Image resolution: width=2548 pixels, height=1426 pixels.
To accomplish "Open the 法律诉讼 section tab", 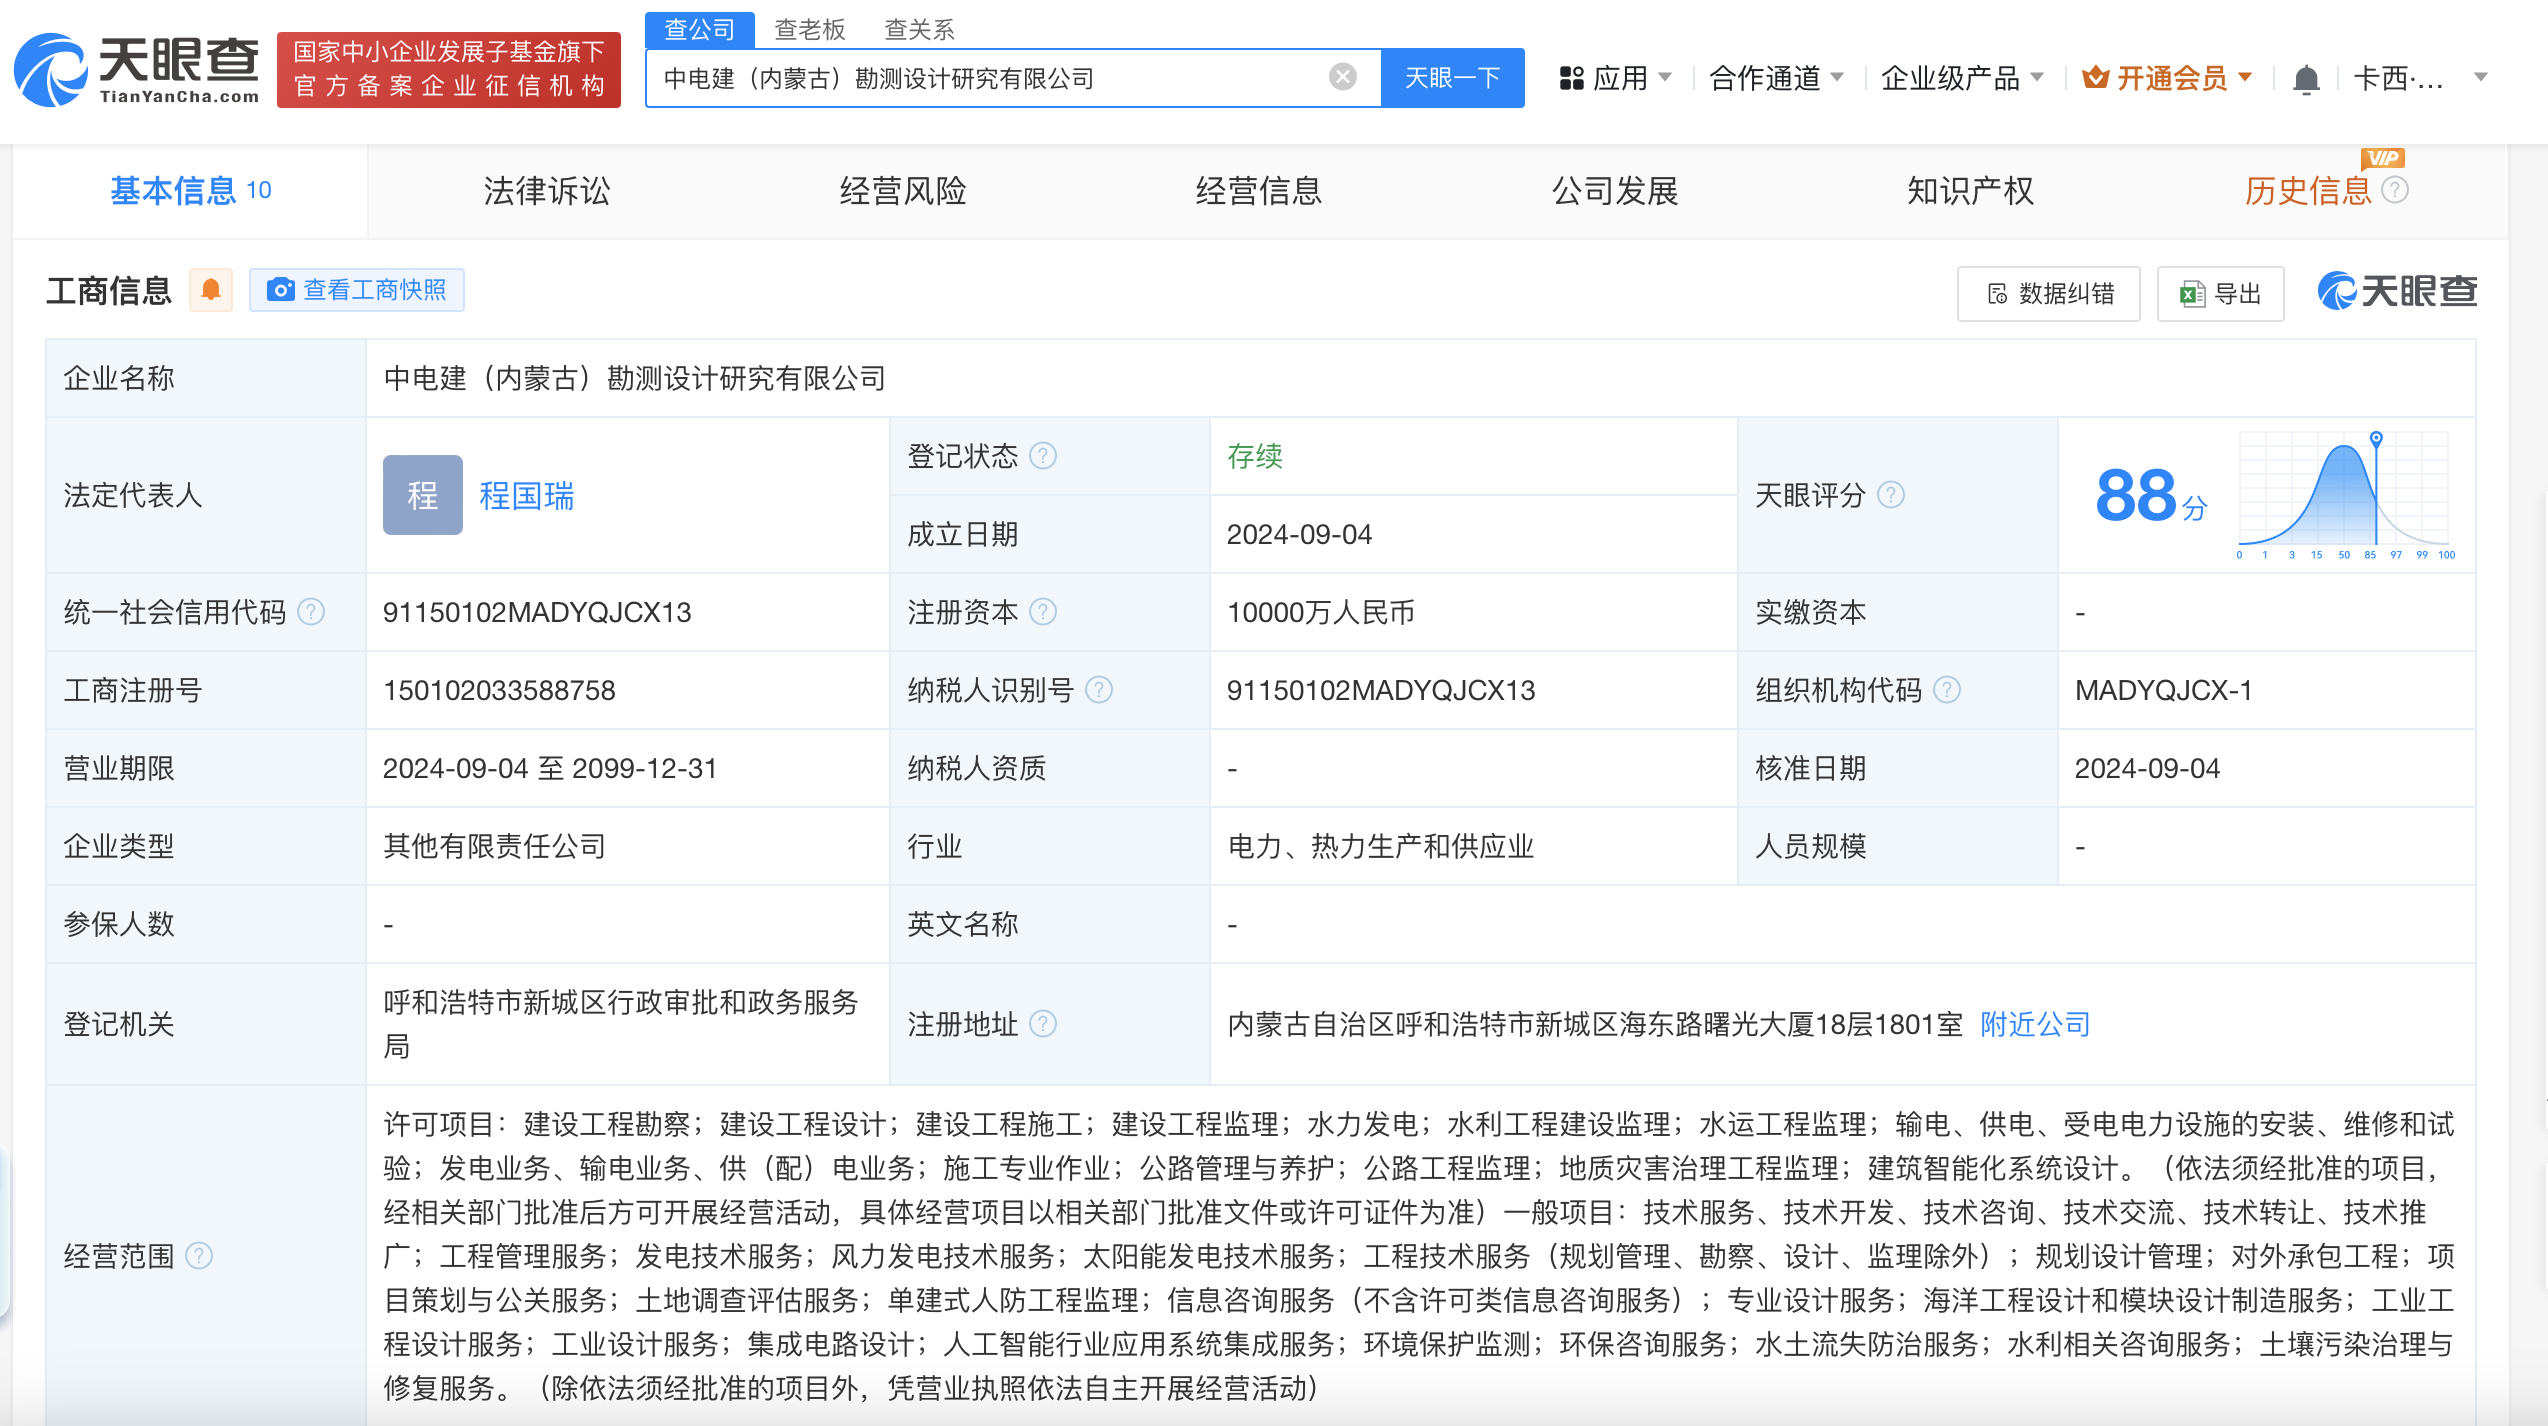I will tap(546, 191).
